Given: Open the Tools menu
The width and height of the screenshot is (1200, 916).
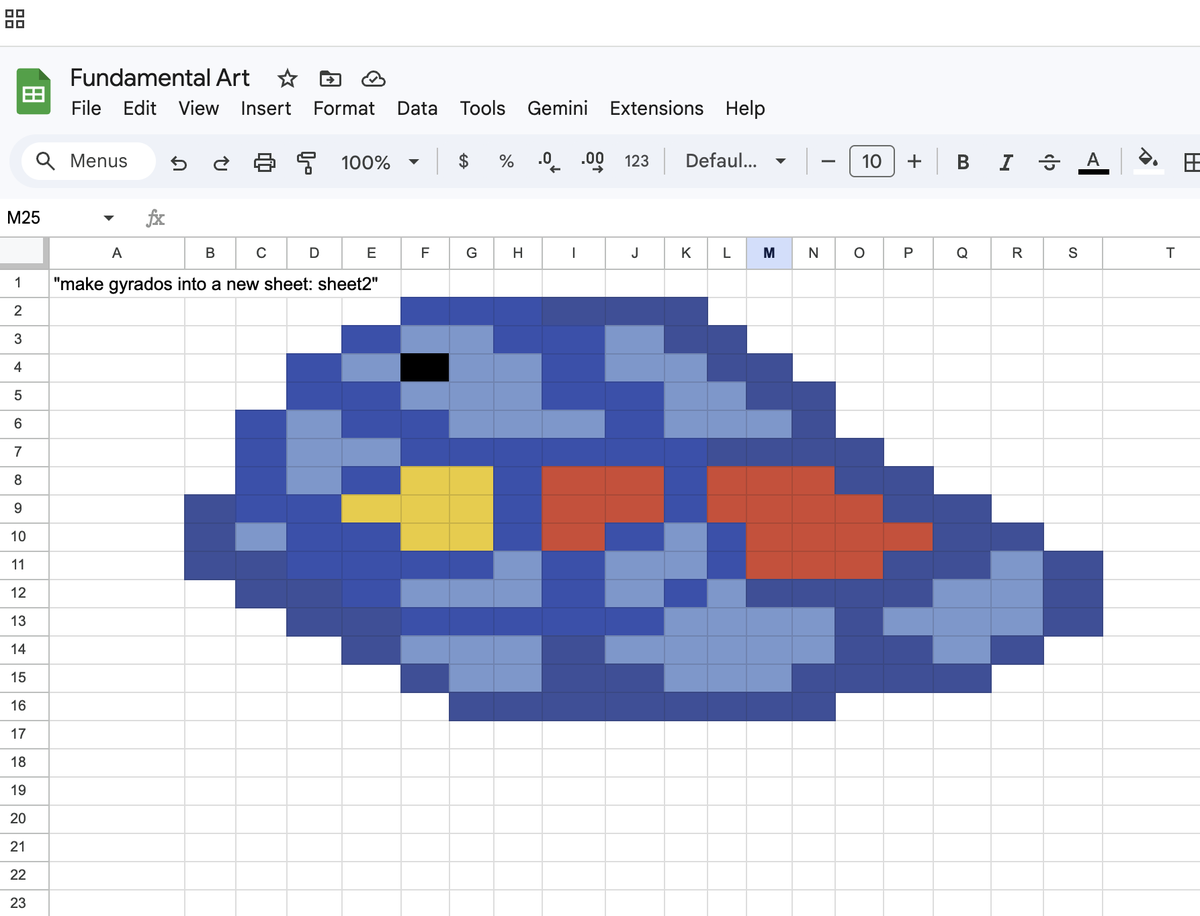Looking at the screenshot, I should coord(482,108).
